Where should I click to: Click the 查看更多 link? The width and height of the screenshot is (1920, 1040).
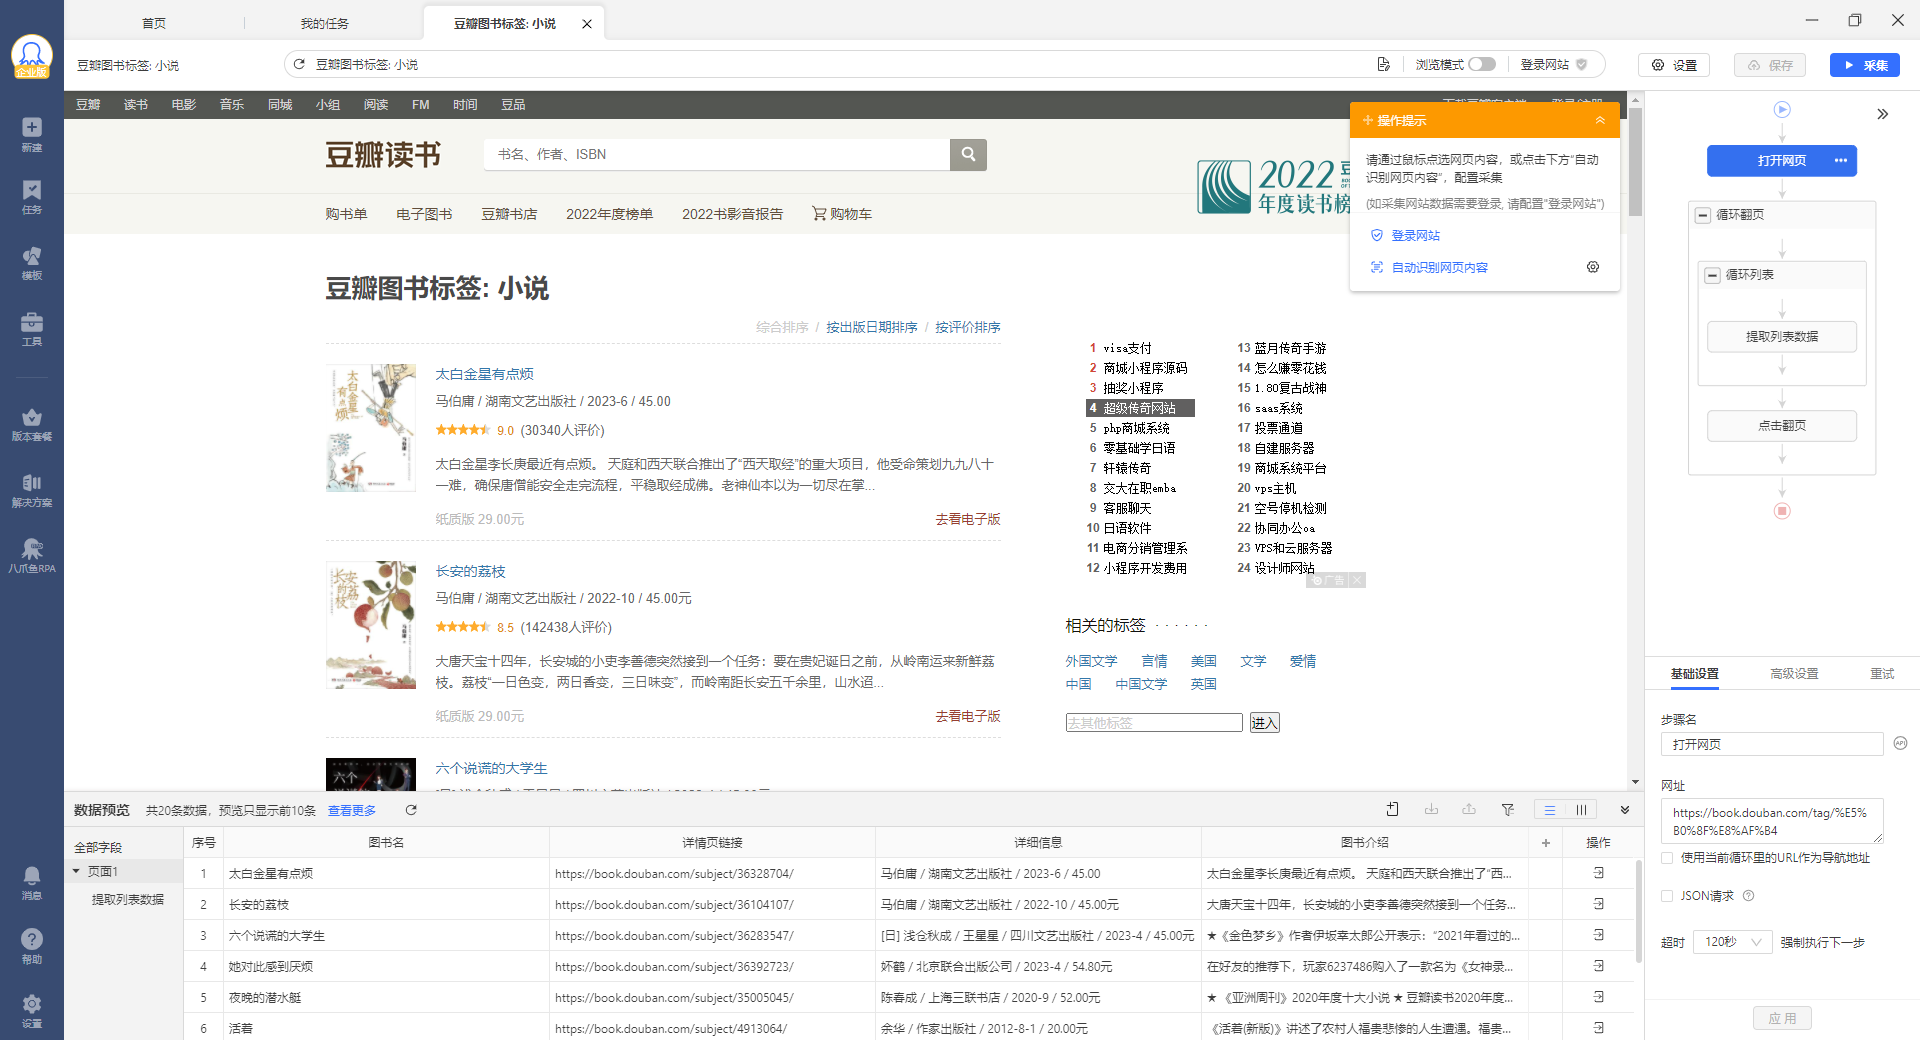tap(352, 810)
